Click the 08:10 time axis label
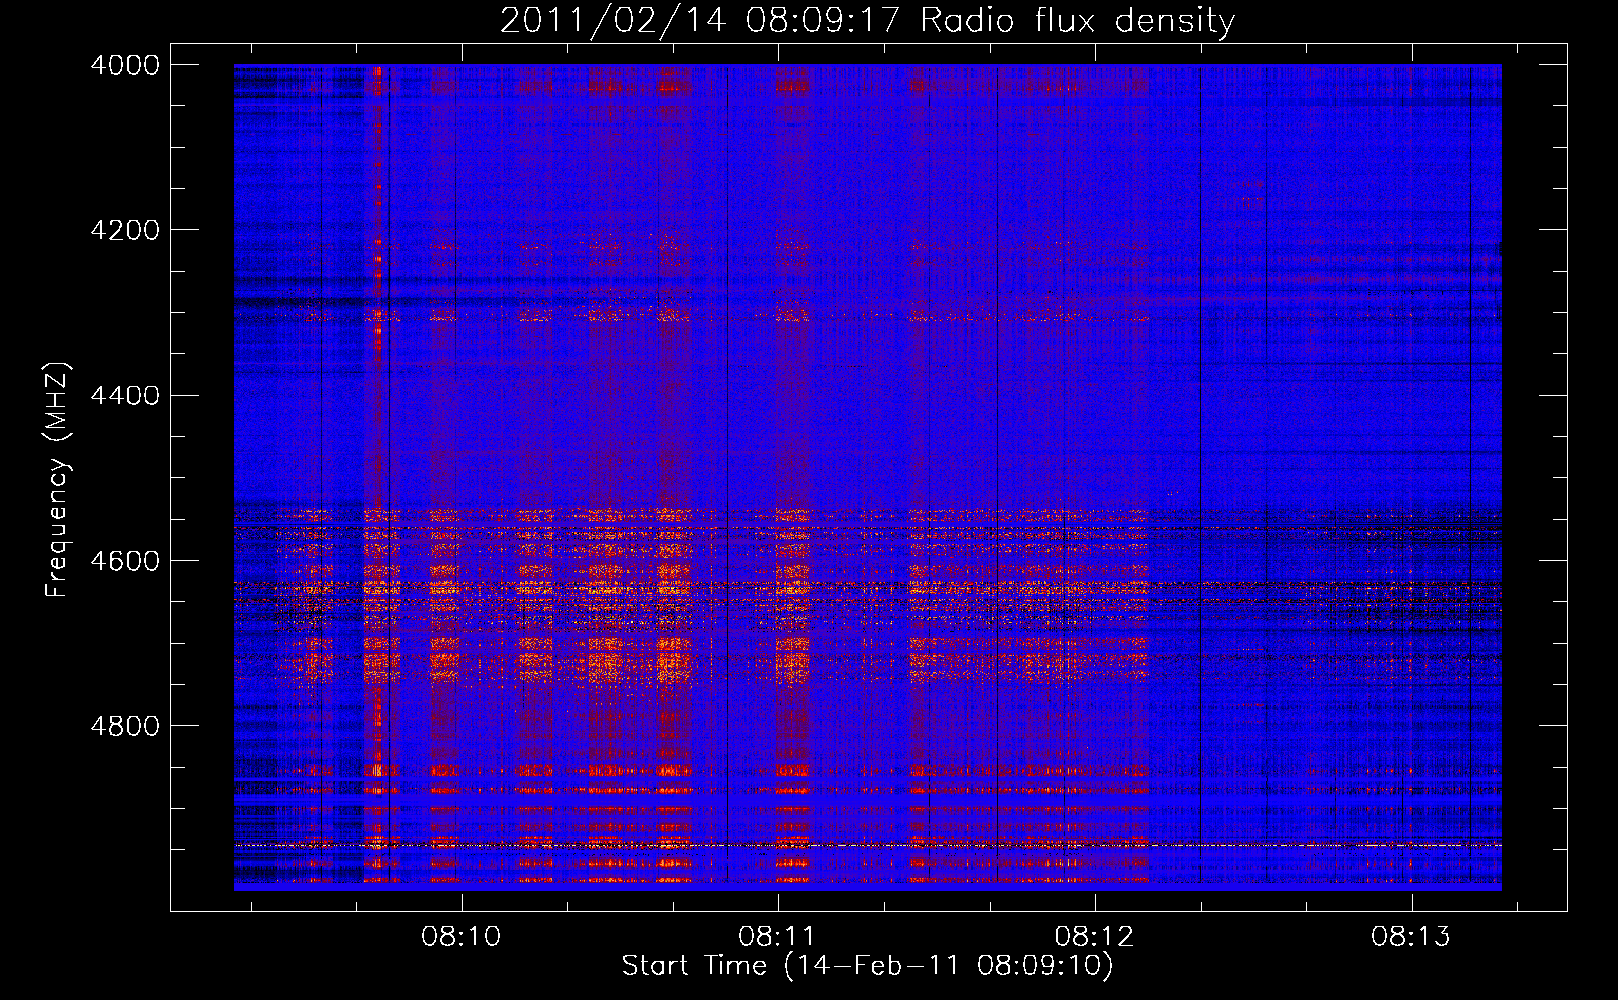The height and width of the screenshot is (1000, 1618). [x=461, y=937]
